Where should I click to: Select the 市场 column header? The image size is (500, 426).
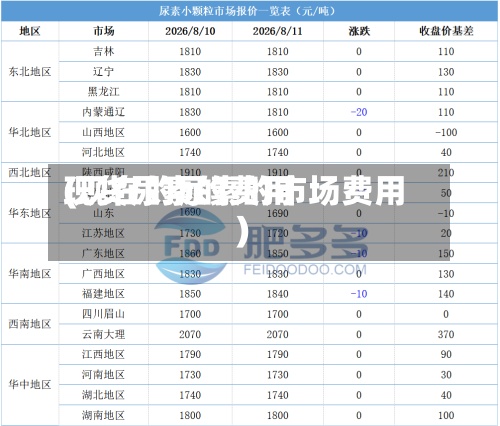(x=104, y=31)
